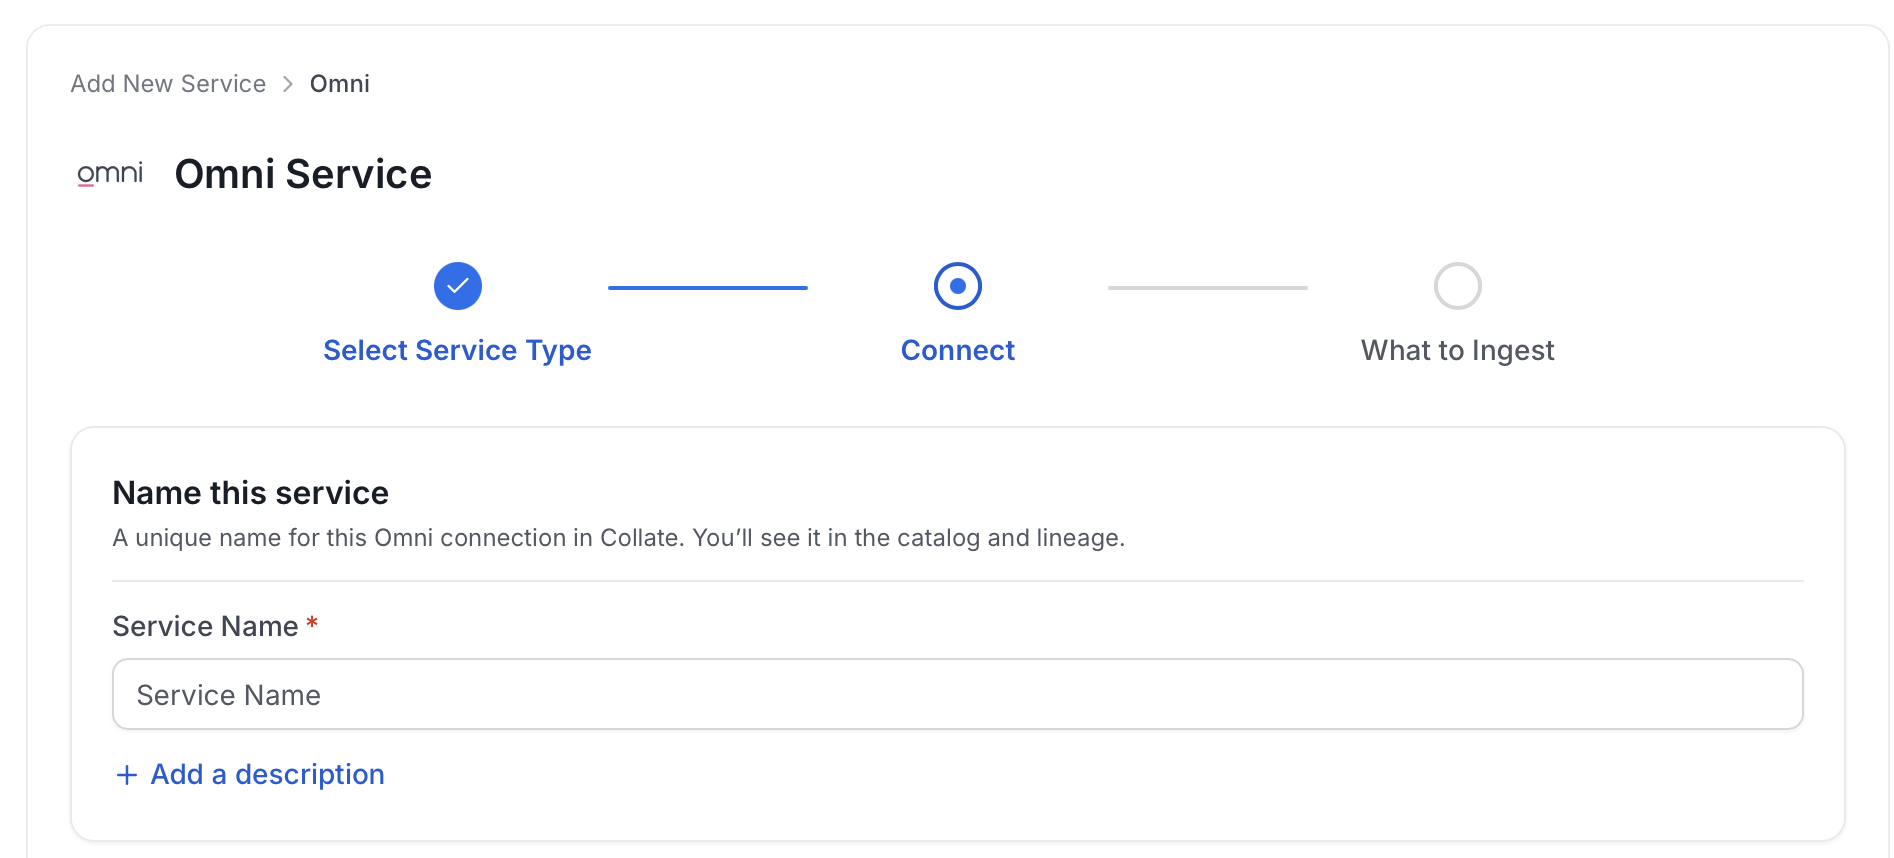
Task: Click the Add New Service breadcrumb link
Action: point(168,84)
